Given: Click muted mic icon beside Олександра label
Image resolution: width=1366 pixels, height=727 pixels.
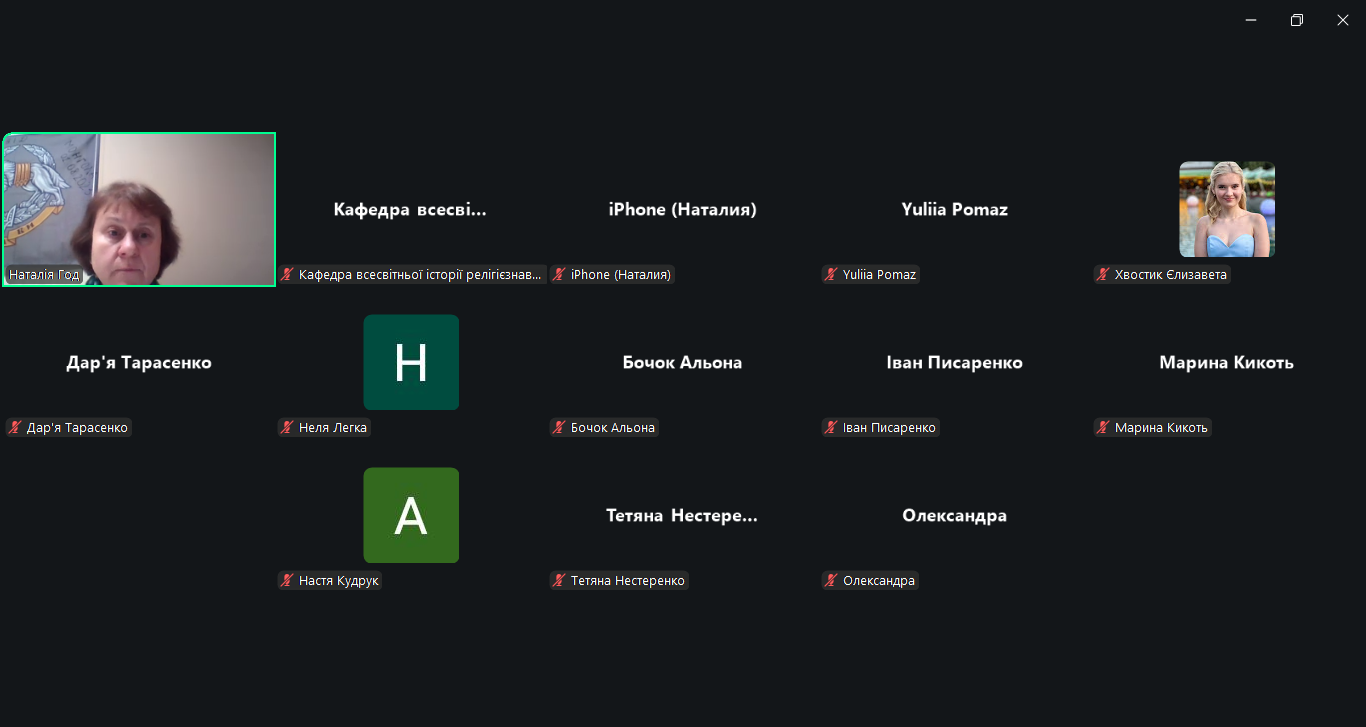Looking at the screenshot, I should point(831,580).
